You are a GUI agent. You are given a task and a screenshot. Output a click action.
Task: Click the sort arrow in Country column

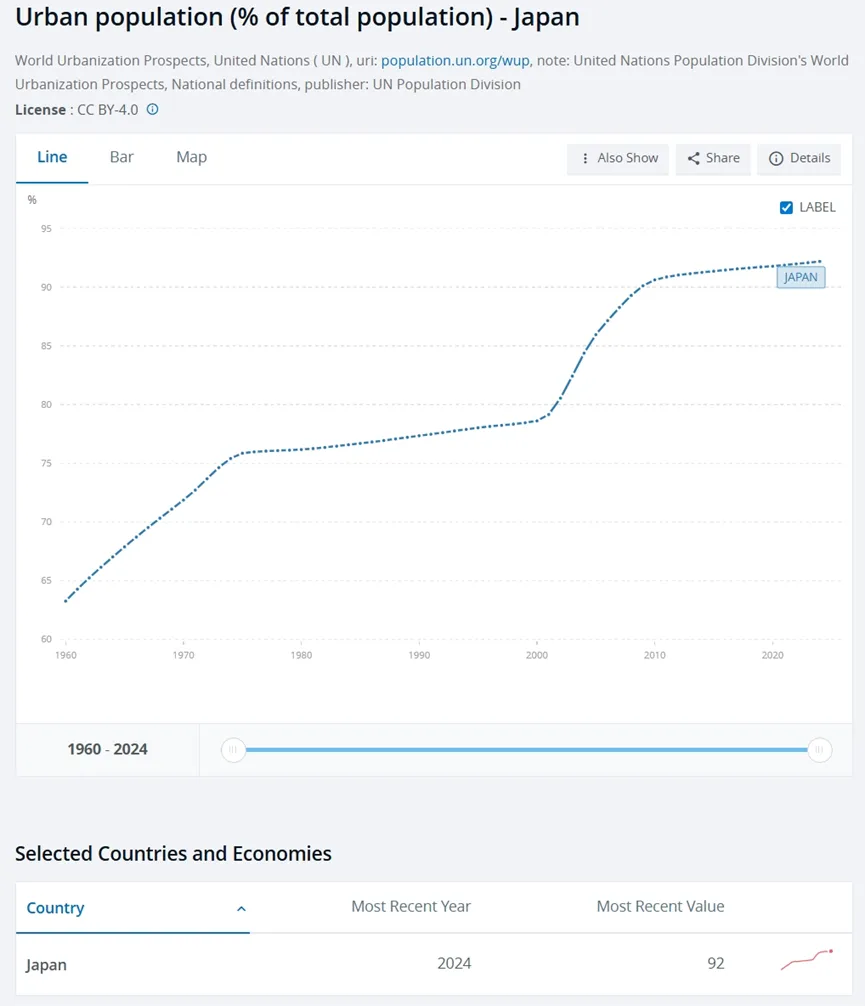pos(241,909)
